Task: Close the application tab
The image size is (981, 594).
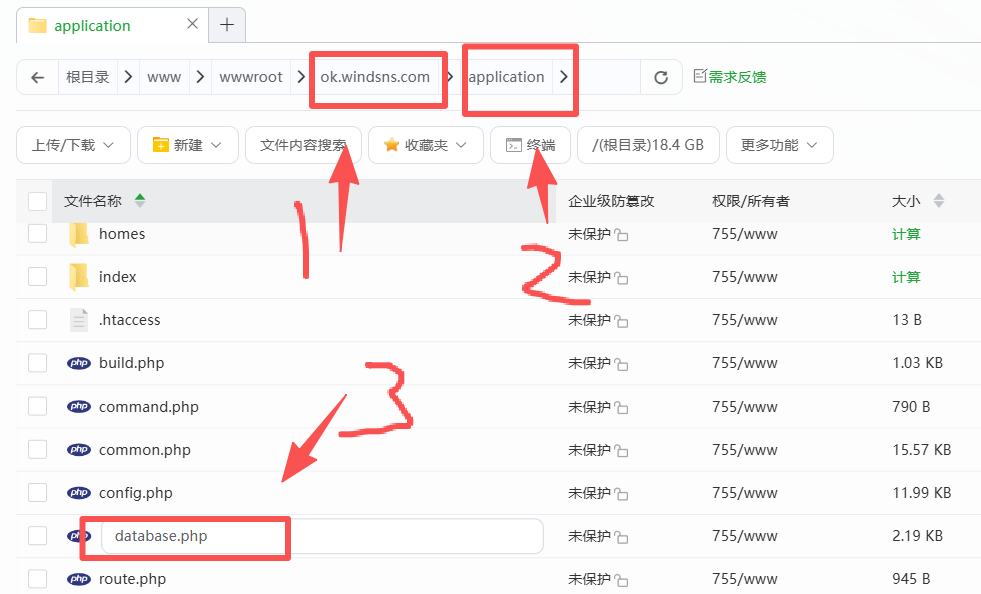Action: pos(192,25)
